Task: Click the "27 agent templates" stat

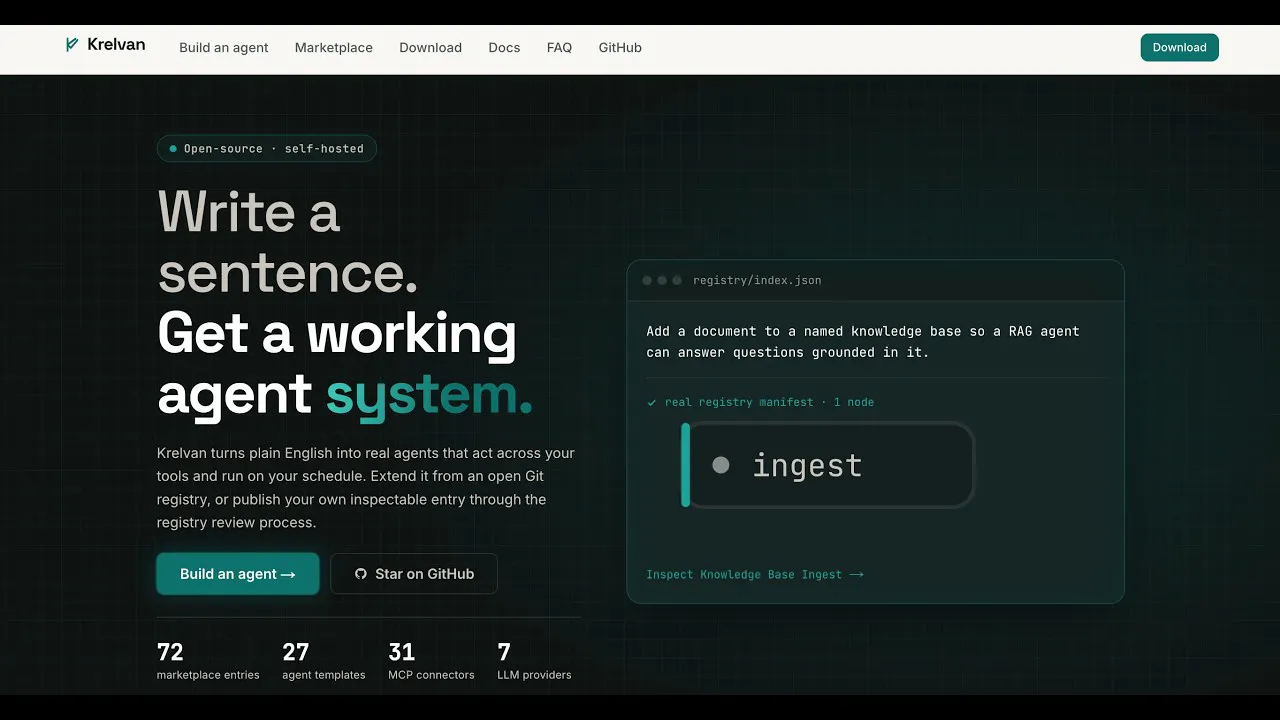Action: (x=324, y=661)
